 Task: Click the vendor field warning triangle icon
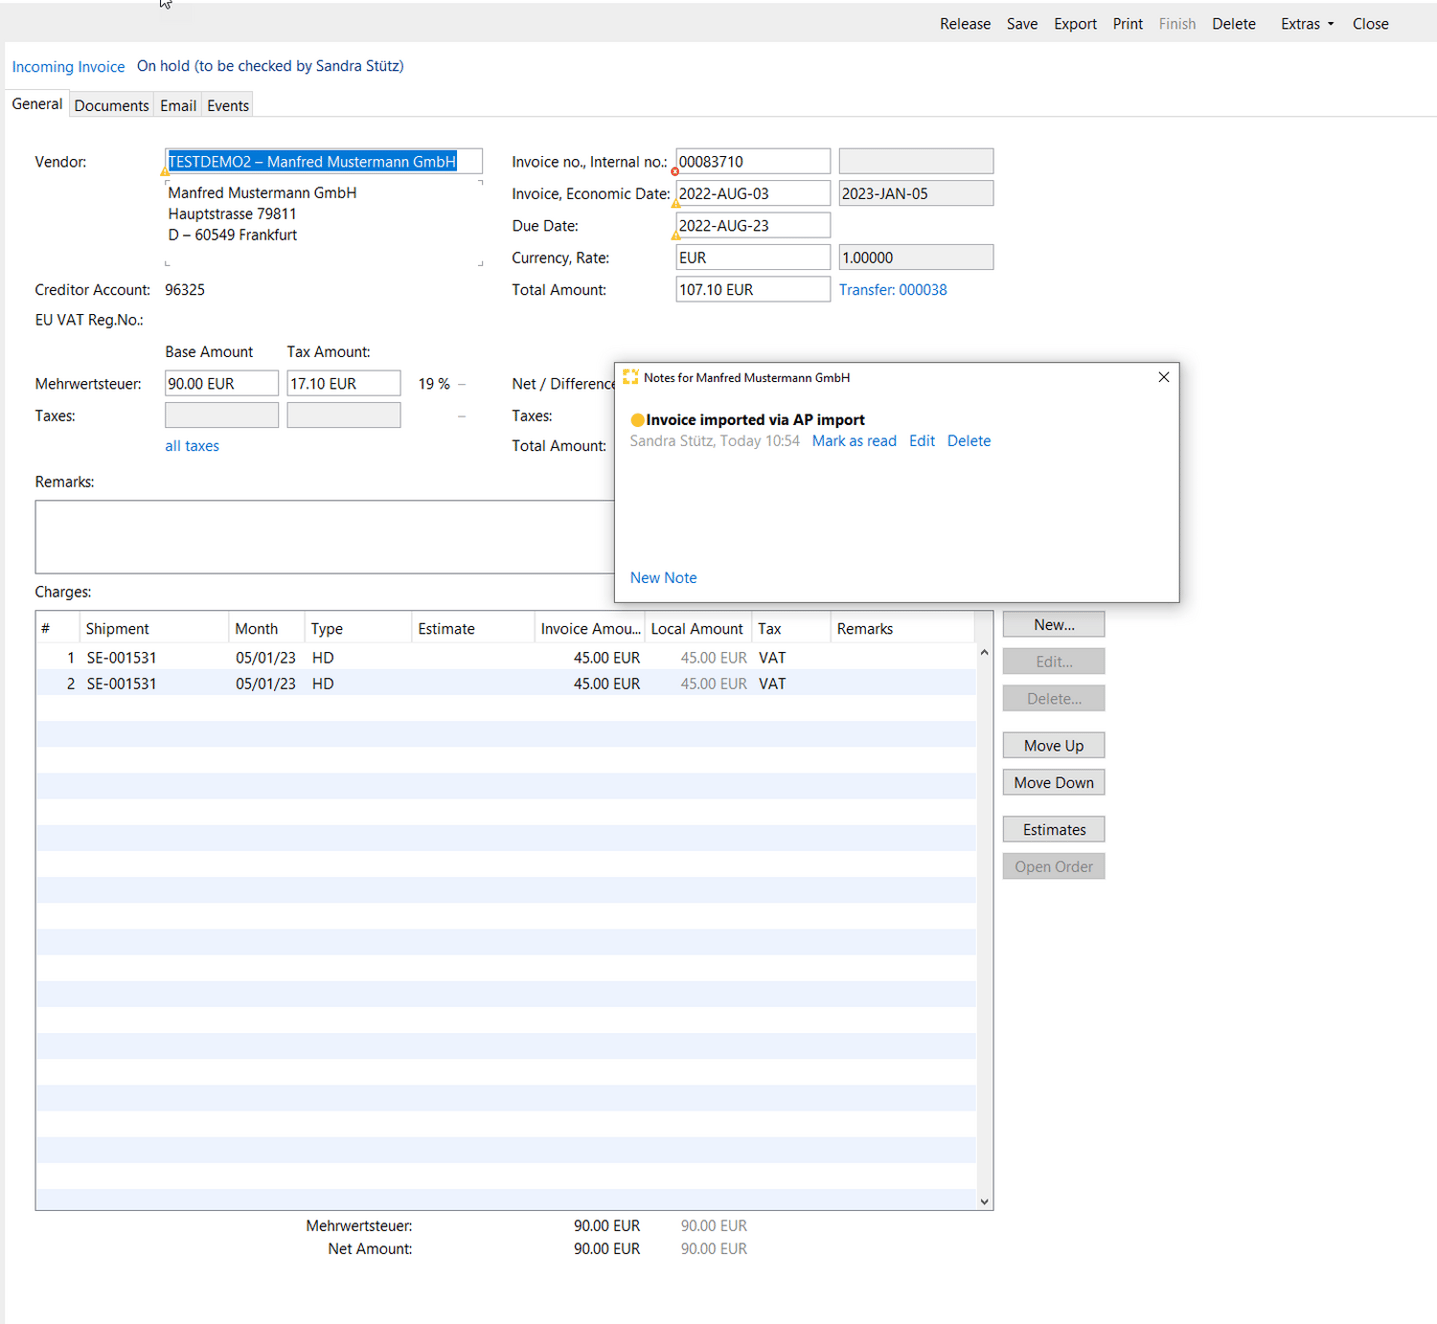(x=165, y=171)
